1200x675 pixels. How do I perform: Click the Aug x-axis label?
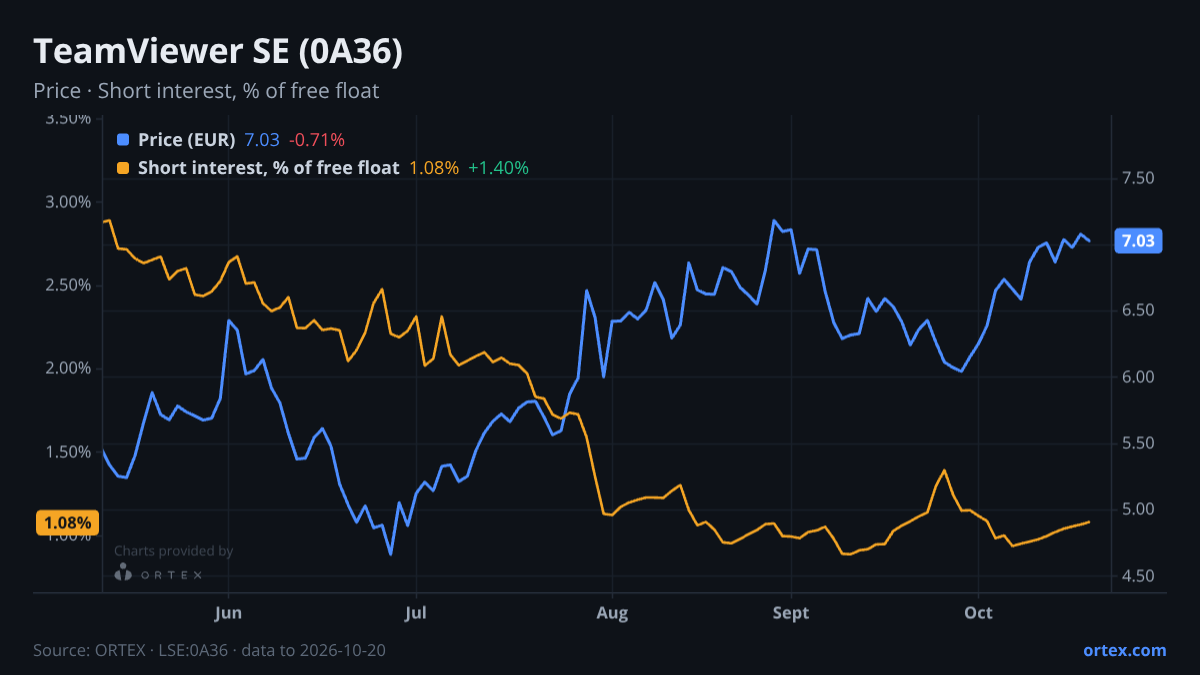coord(610,613)
